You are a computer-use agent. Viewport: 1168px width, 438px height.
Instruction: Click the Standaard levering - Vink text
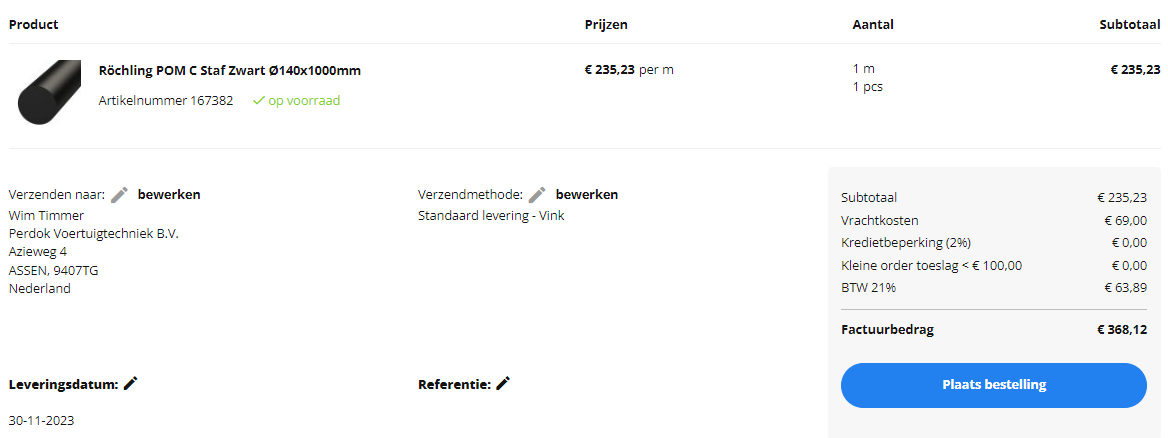pyautogui.click(x=491, y=215)
